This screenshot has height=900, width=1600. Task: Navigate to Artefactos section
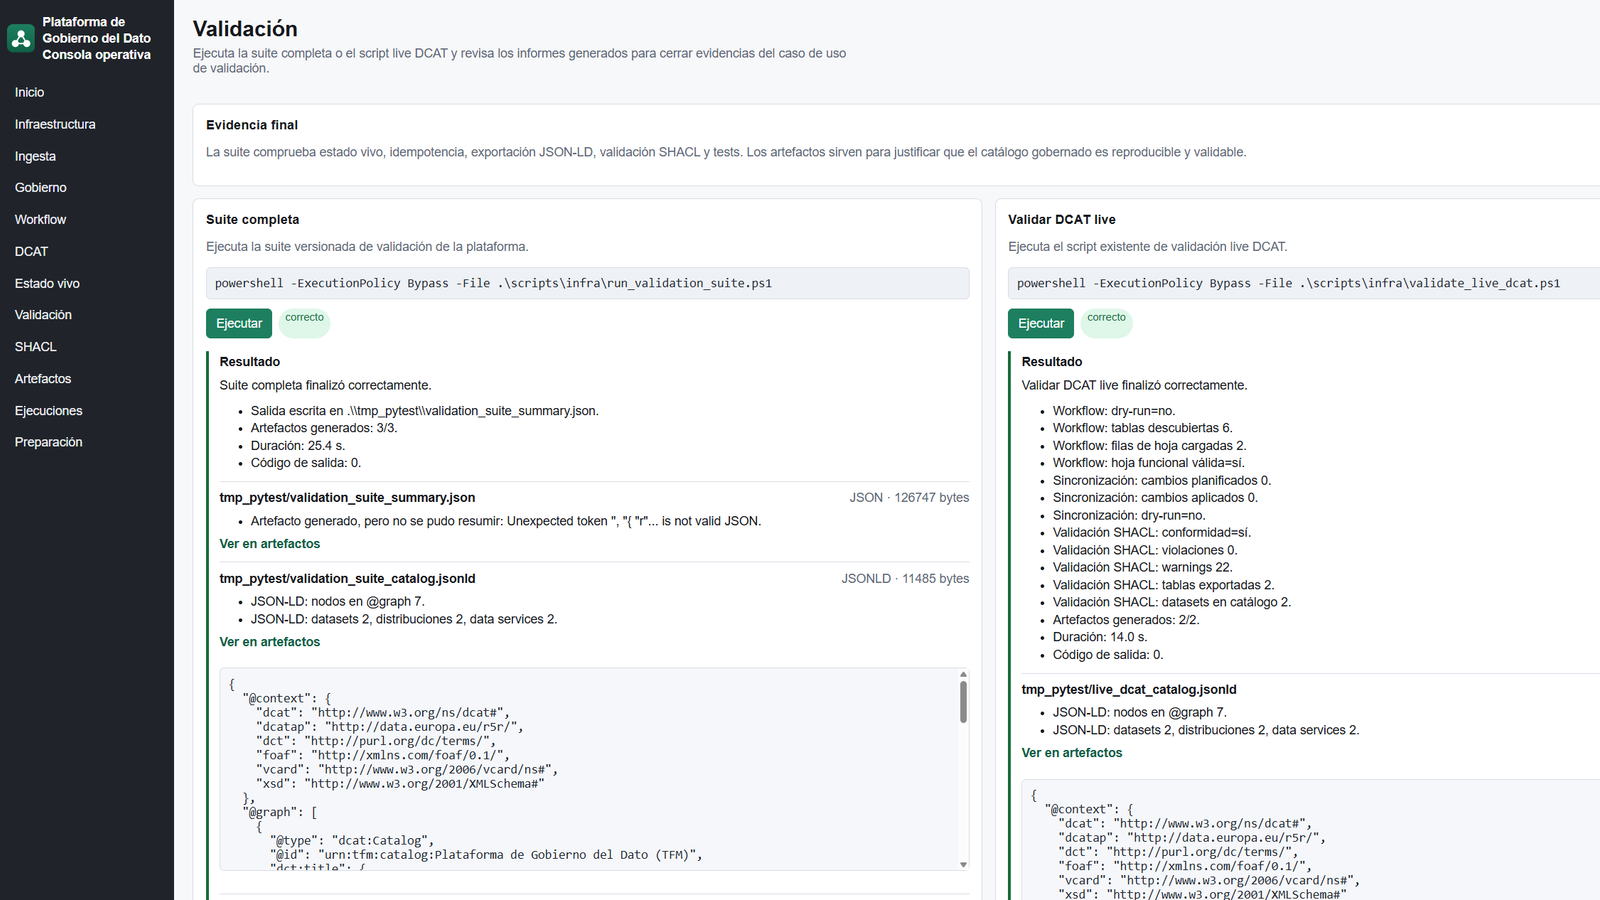[x=43, y=378]
